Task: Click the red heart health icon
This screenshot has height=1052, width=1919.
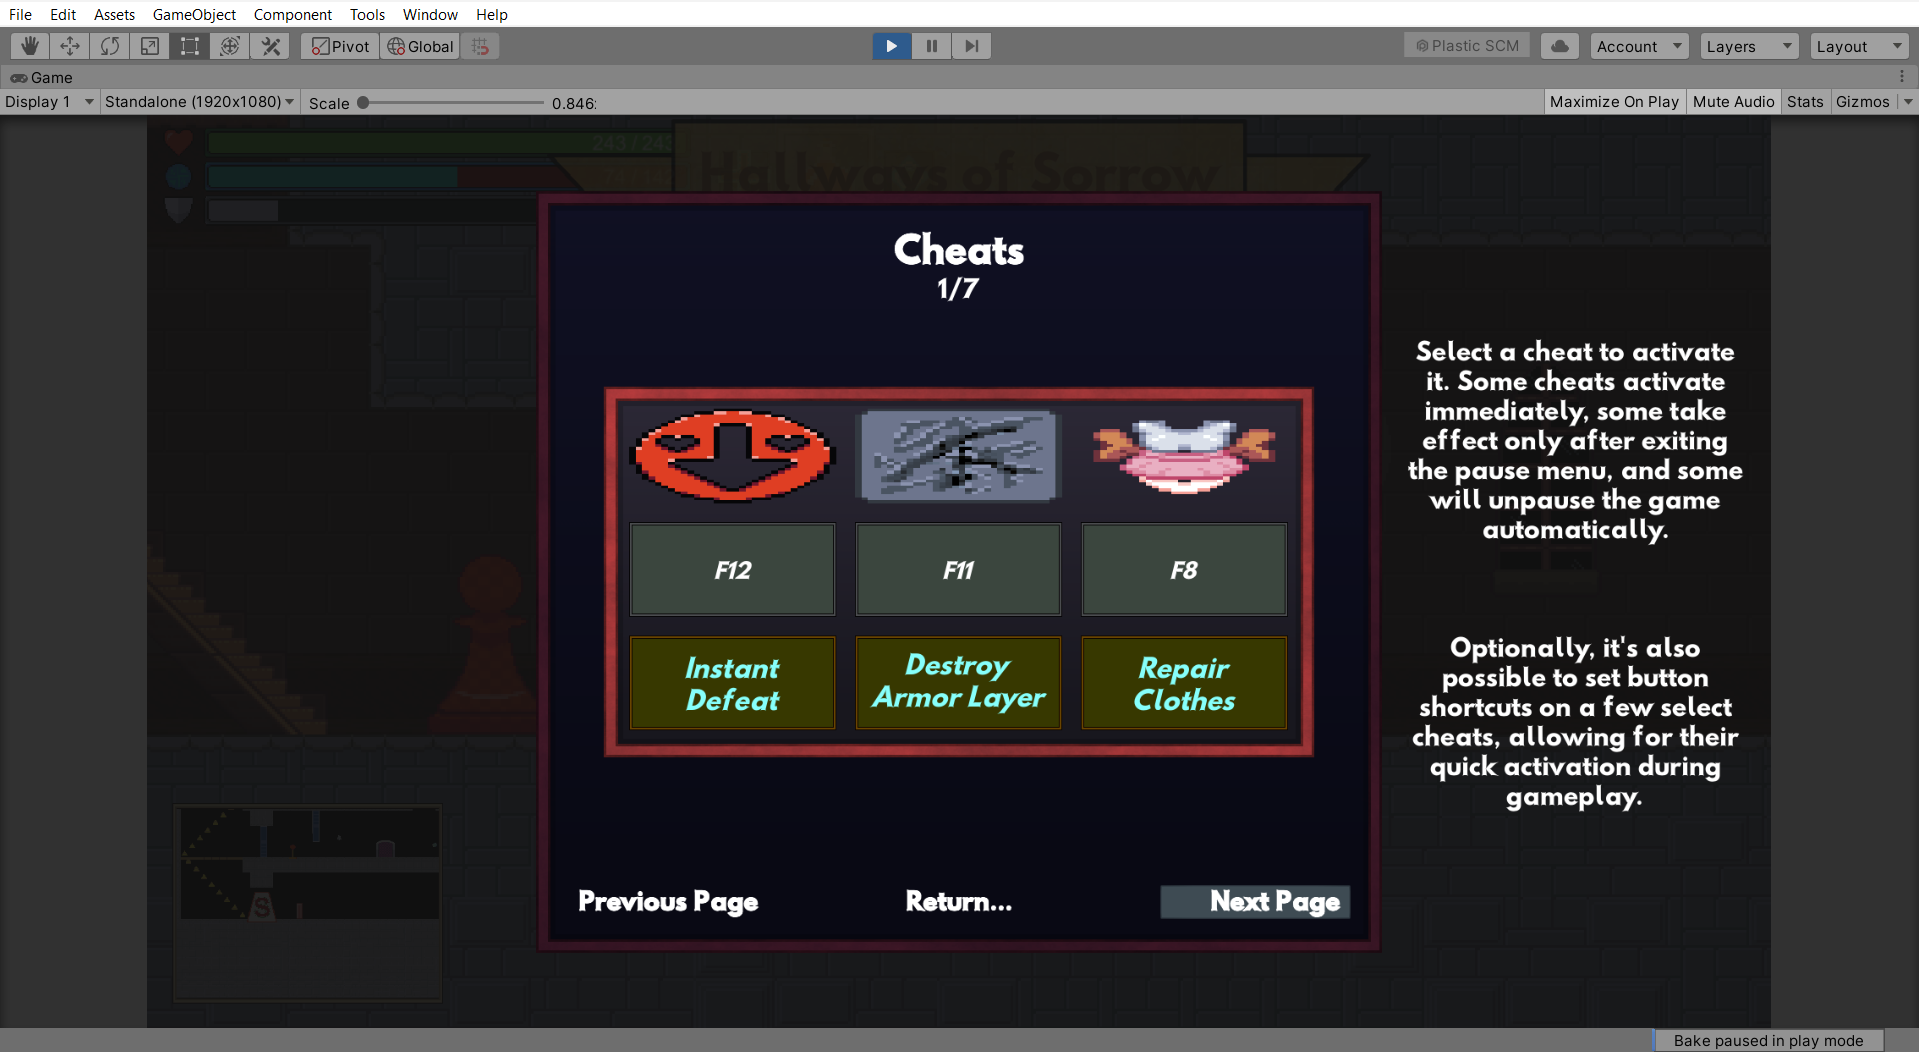Action: click(179, 143)
